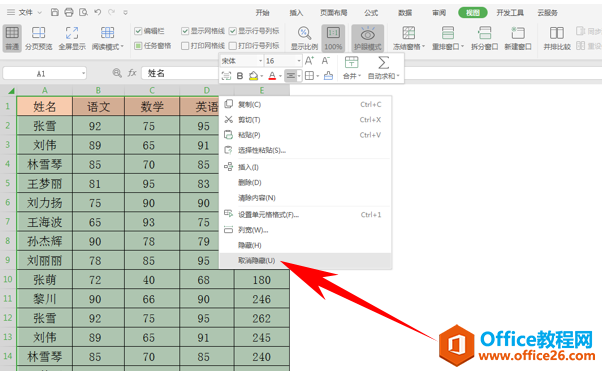Screen dimensions: 602x373
Task: Click leftmost icon in mini toolbar bottom row
Action: tap(227, 76)
